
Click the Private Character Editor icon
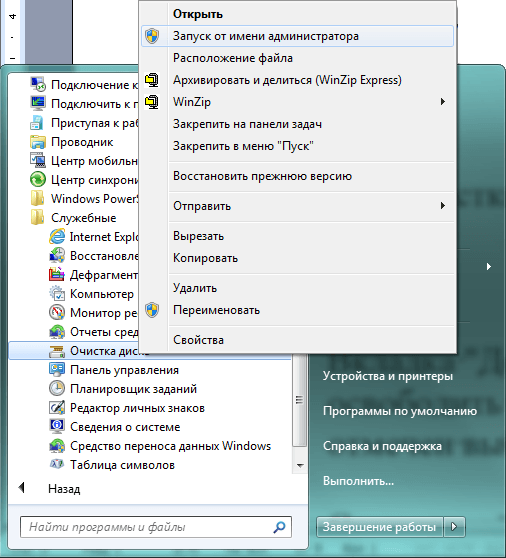[57, 408]
